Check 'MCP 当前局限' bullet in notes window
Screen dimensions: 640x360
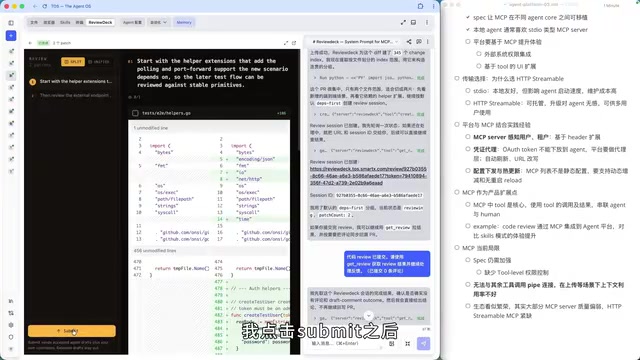pos(457,248)
